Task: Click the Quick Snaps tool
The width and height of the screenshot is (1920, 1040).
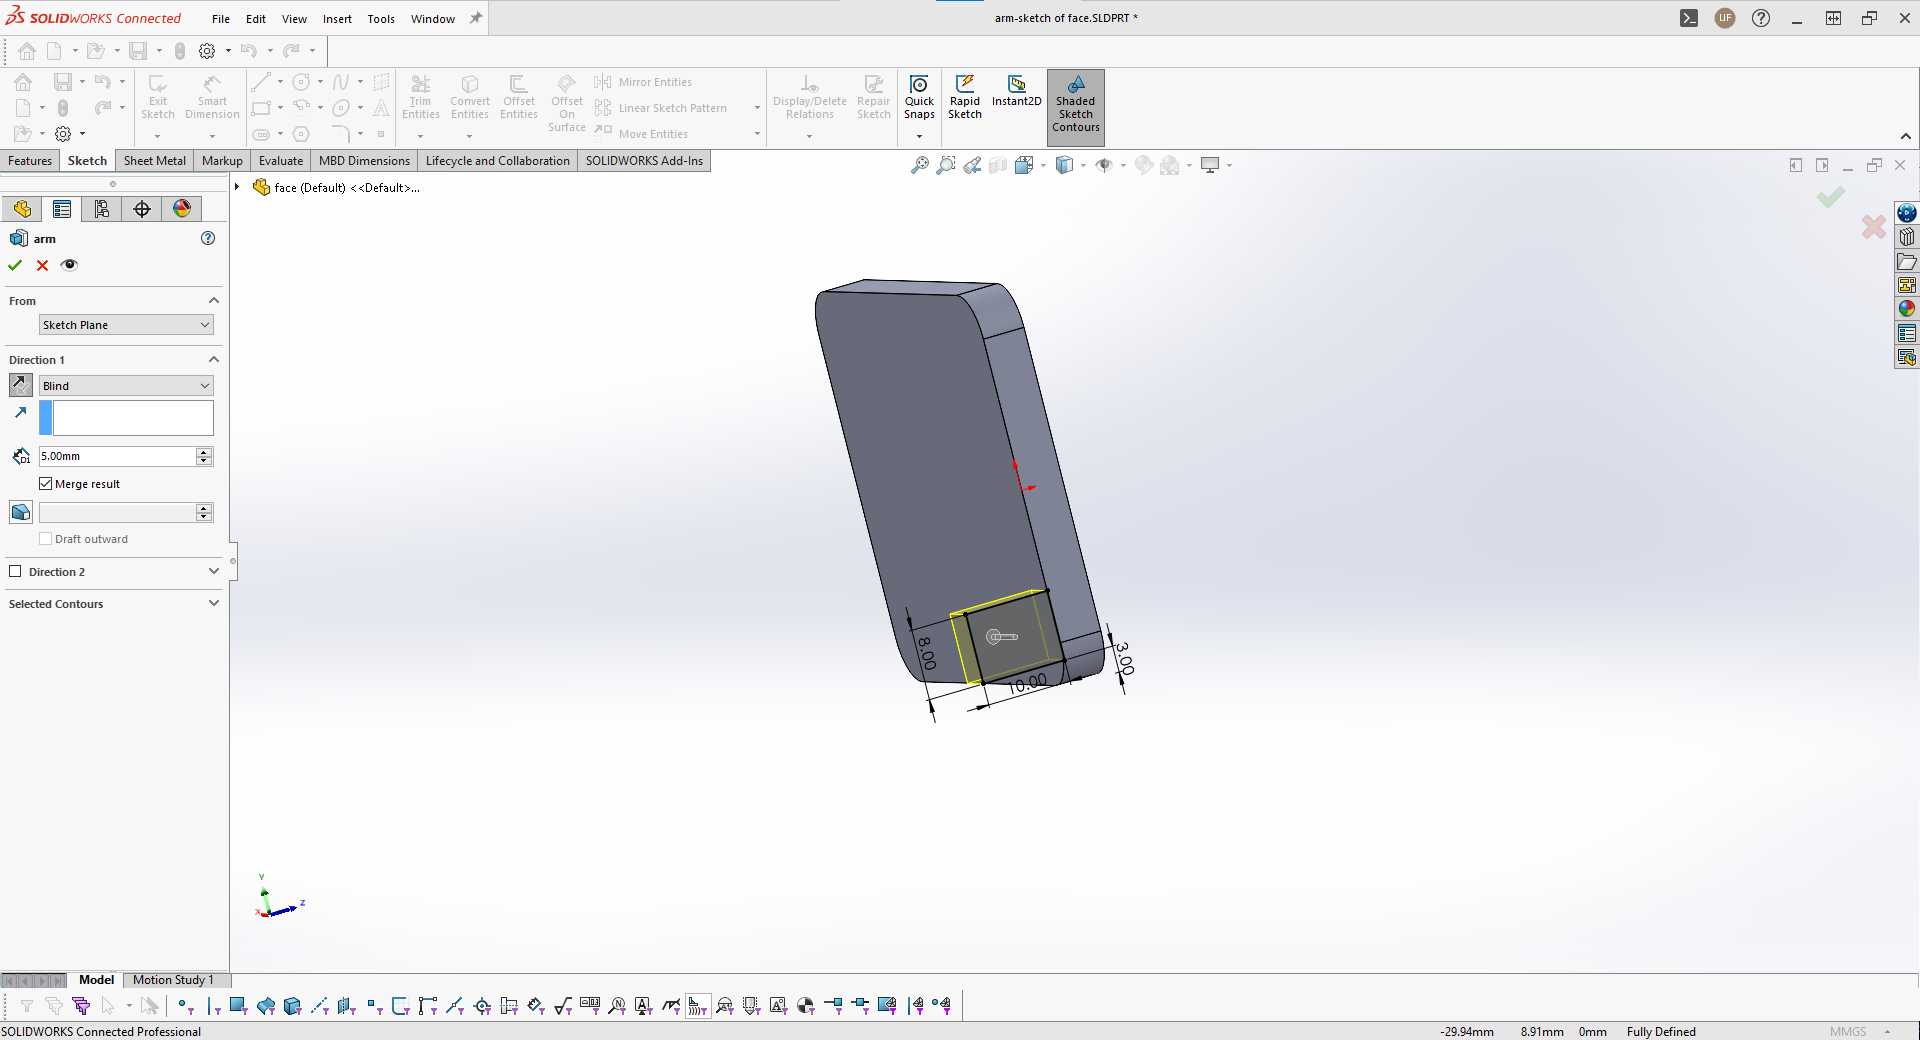Action: coord(919,97)
